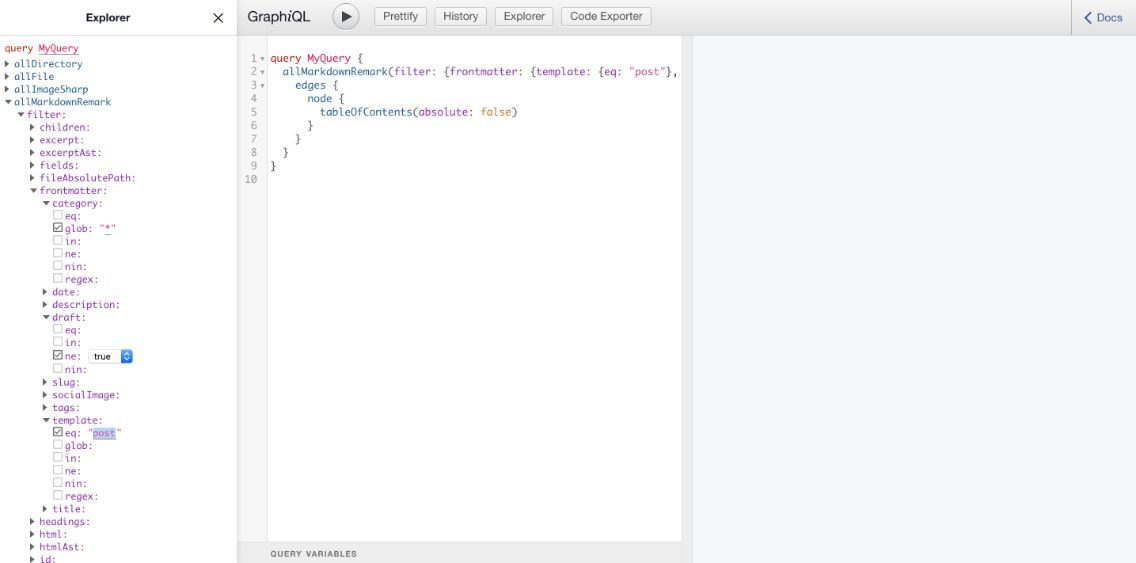This screenshot has height=563, width=1136.
Task: Fold edges block at line 3 arrow
Action: coord(262,86)
